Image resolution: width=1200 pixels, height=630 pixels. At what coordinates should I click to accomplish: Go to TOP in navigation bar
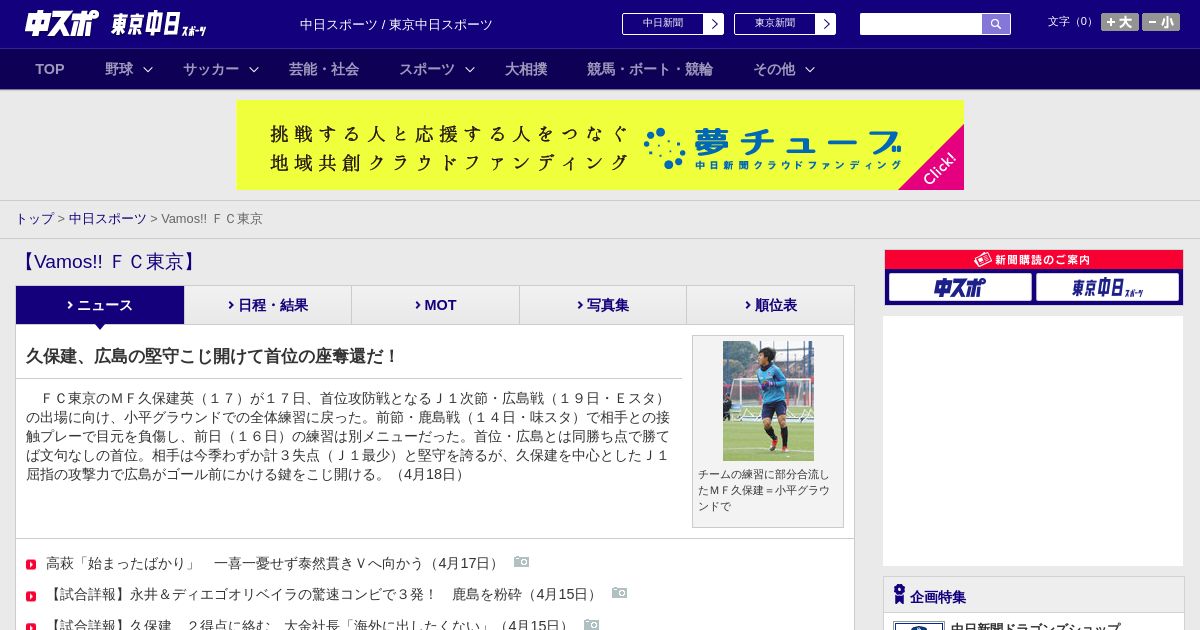[50, 69]
